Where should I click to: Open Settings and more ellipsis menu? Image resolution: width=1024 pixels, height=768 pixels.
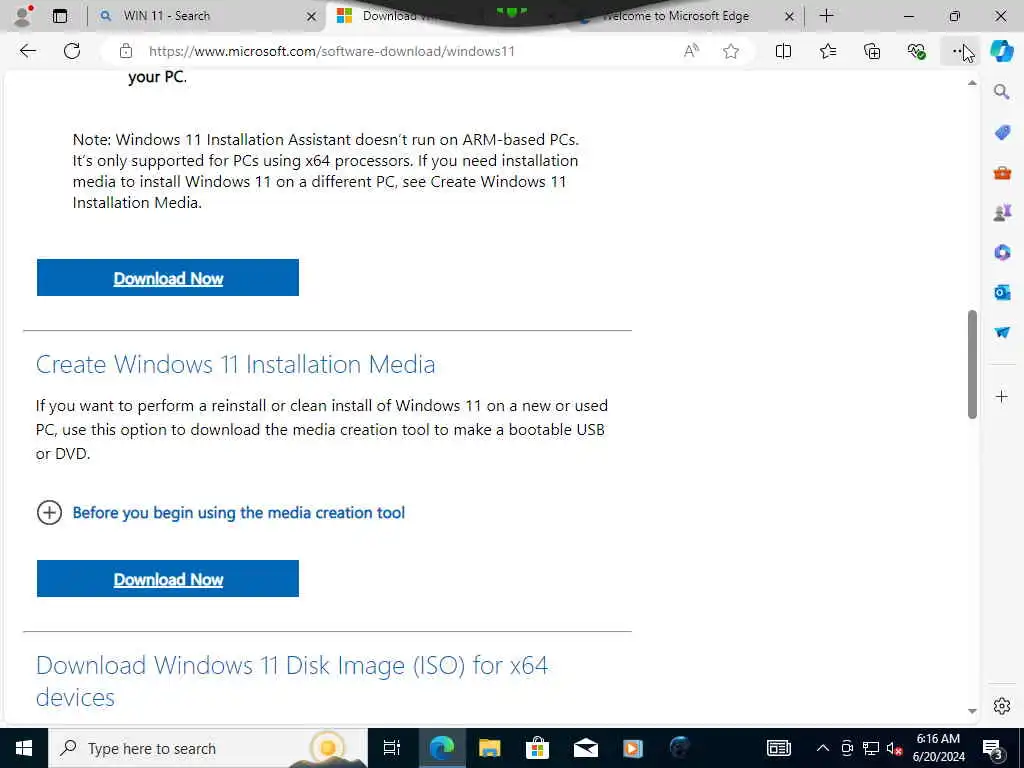(959, 51)
